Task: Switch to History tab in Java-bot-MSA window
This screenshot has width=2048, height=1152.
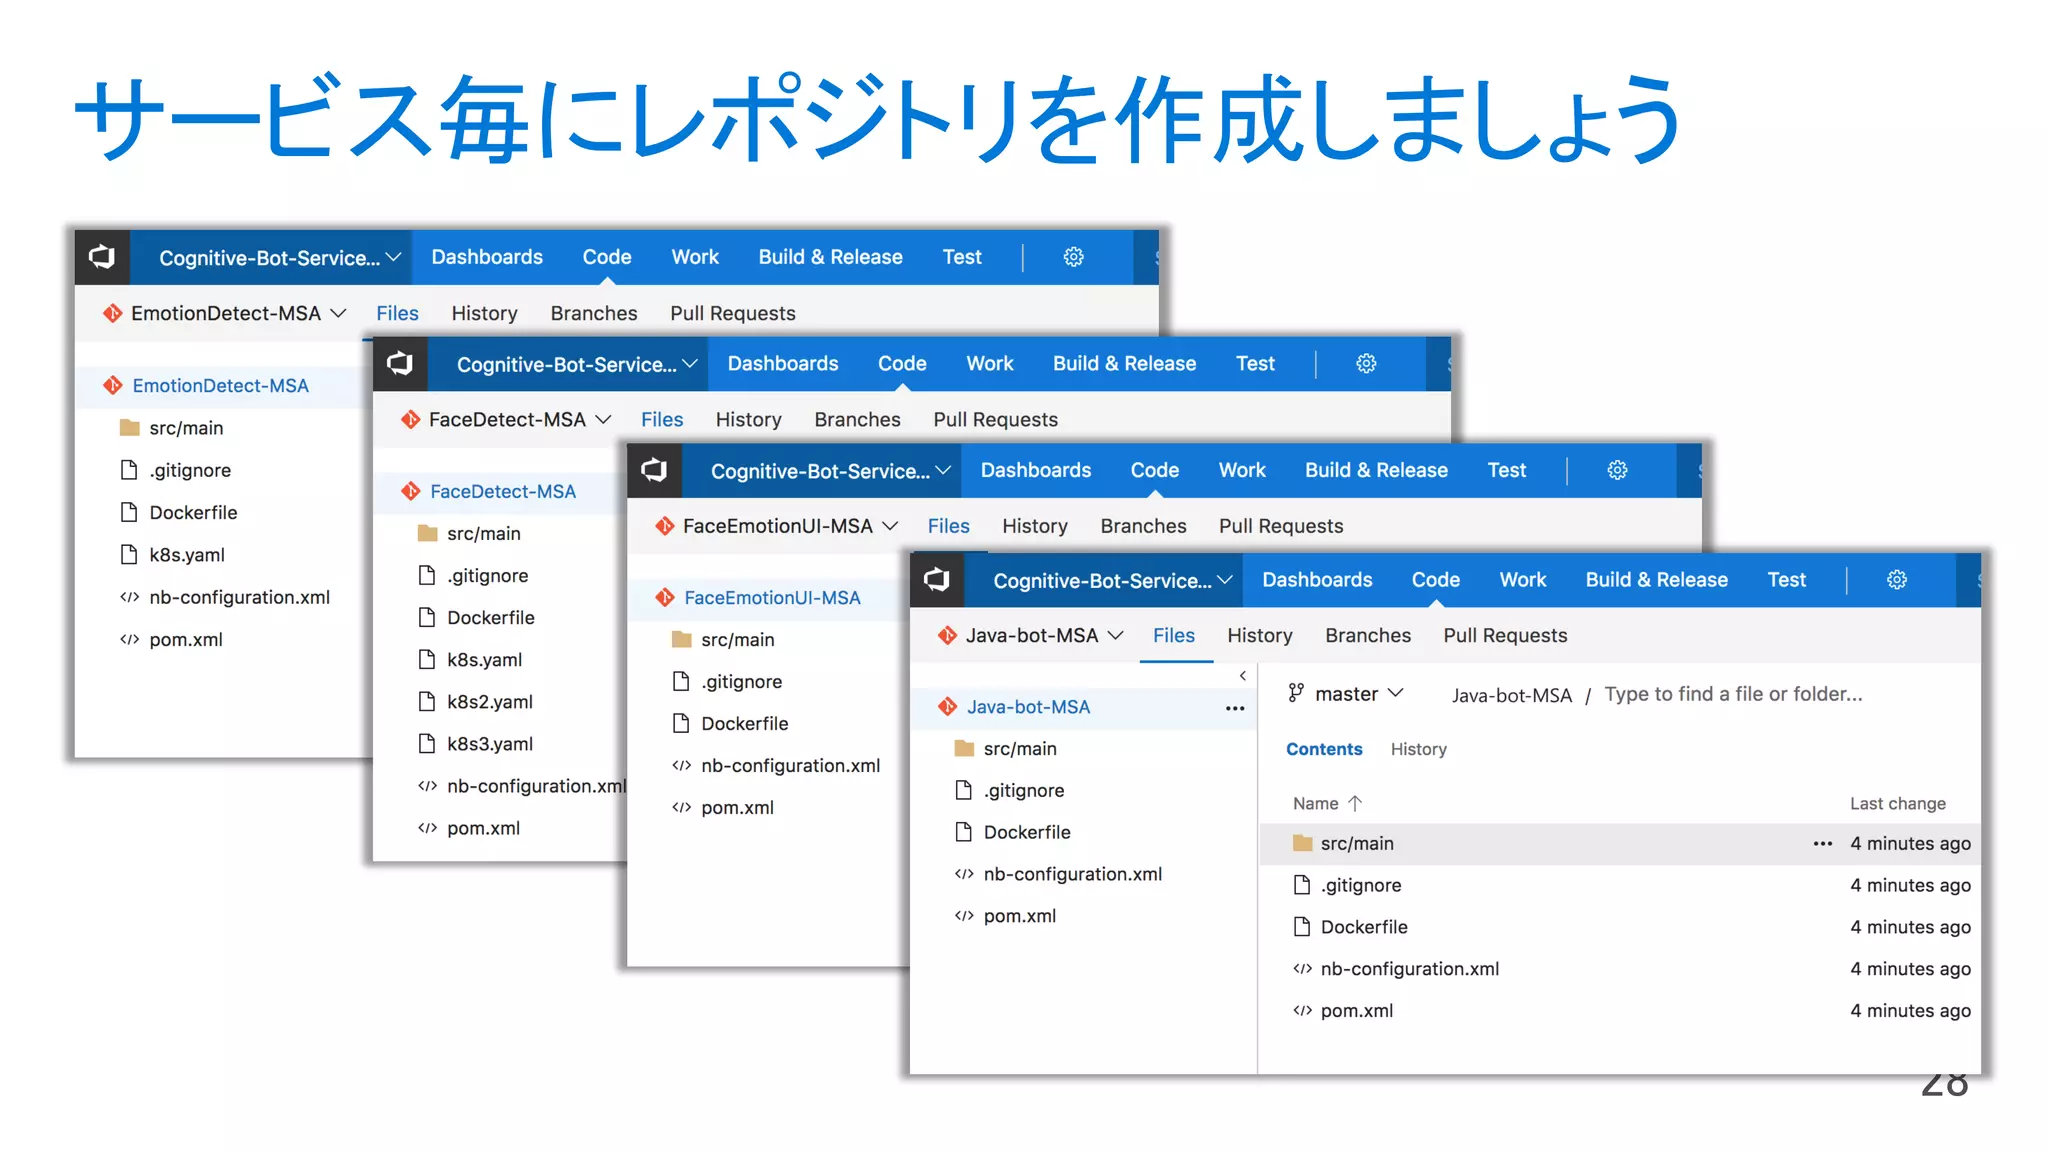Action: [x=1260, y=635]
